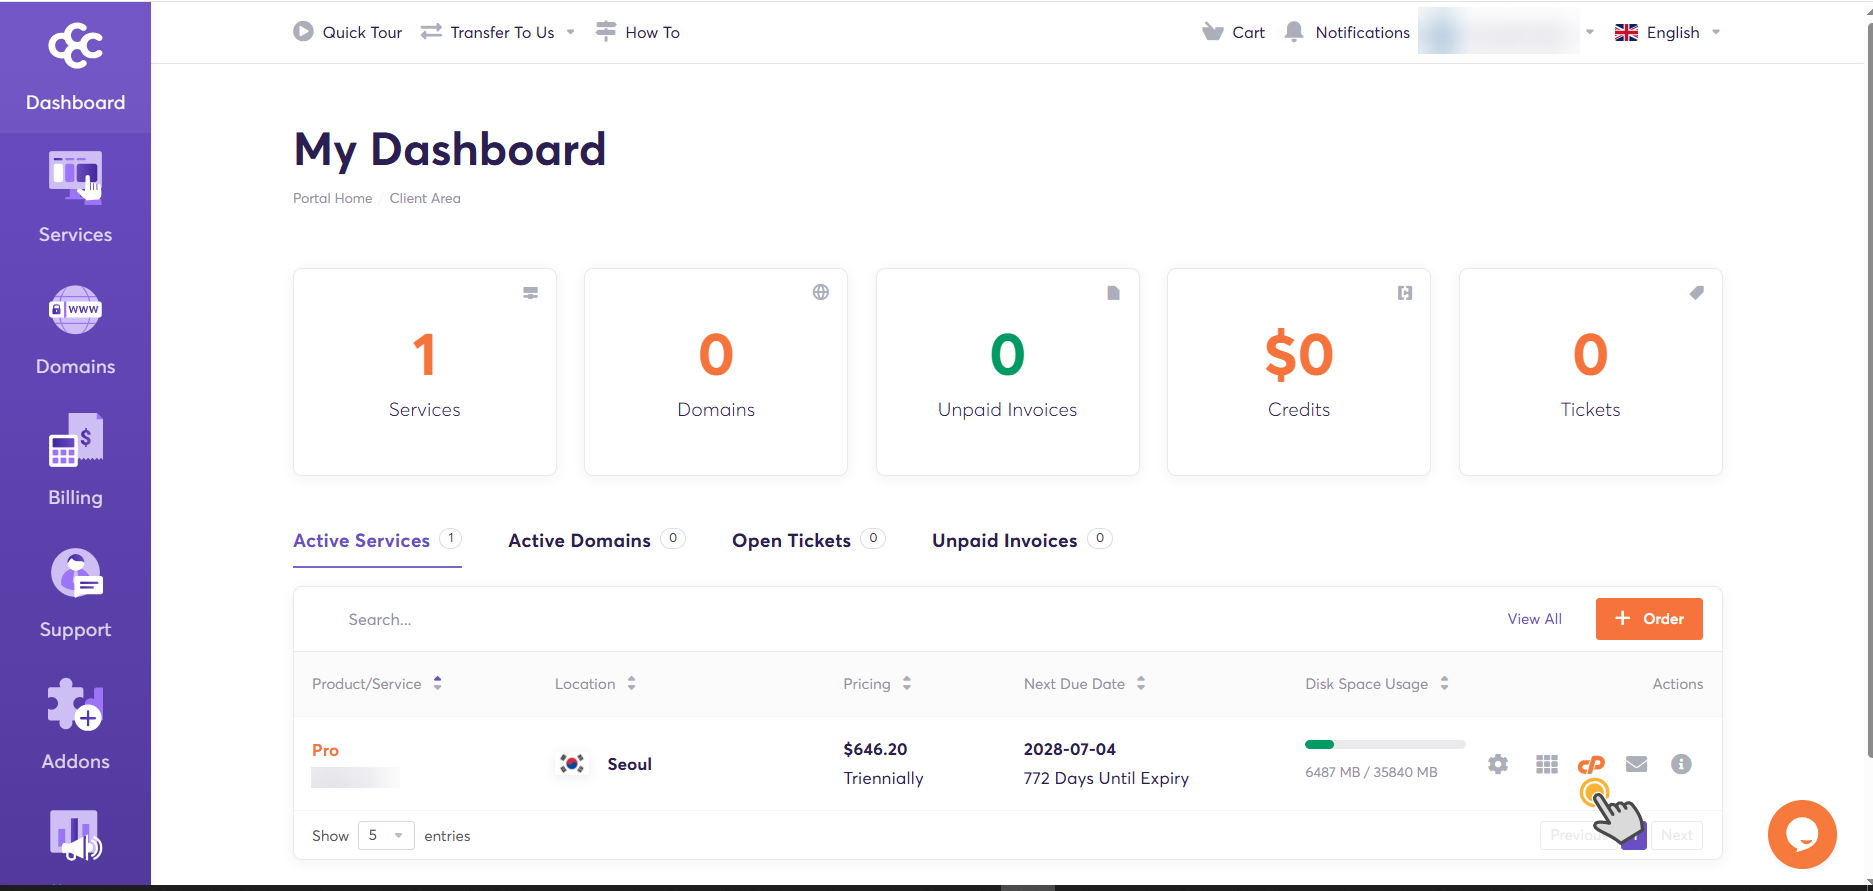Open the Support sidebar icon
The image size is (1873, 891).
click(x=76, y=572)
